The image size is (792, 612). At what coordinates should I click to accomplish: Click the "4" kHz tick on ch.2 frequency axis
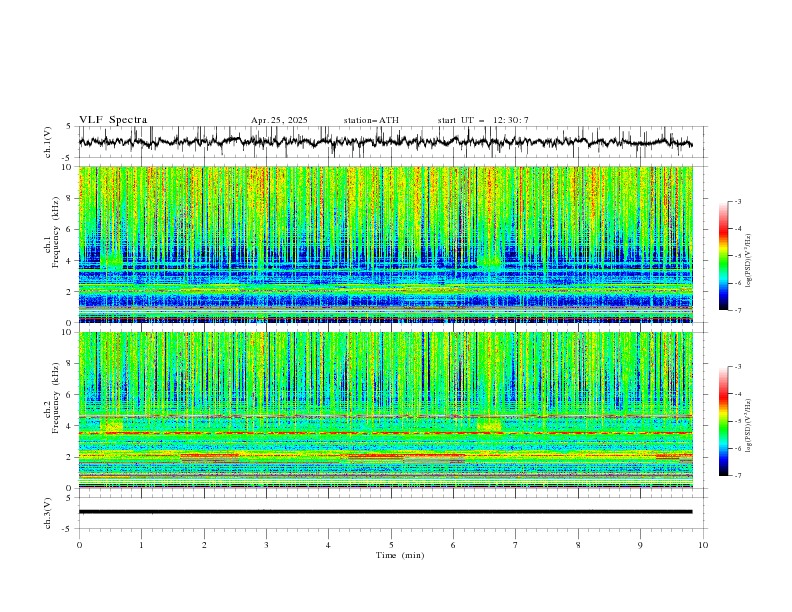(x=69, y=426)
